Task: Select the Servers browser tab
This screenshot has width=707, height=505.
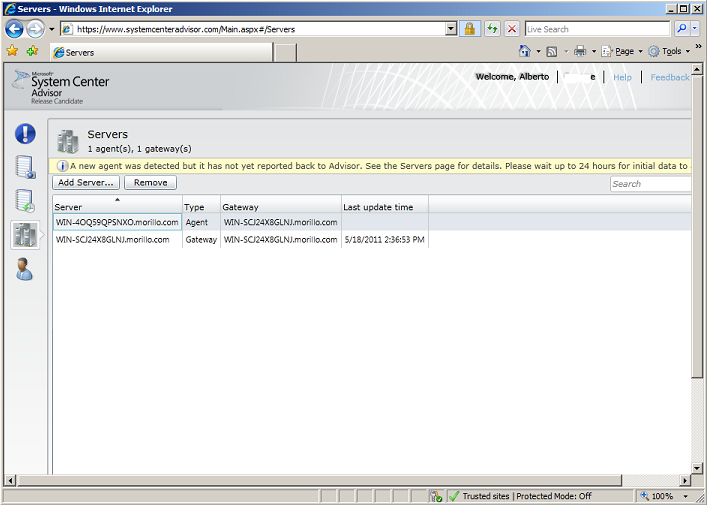Action: pos(161,53)
